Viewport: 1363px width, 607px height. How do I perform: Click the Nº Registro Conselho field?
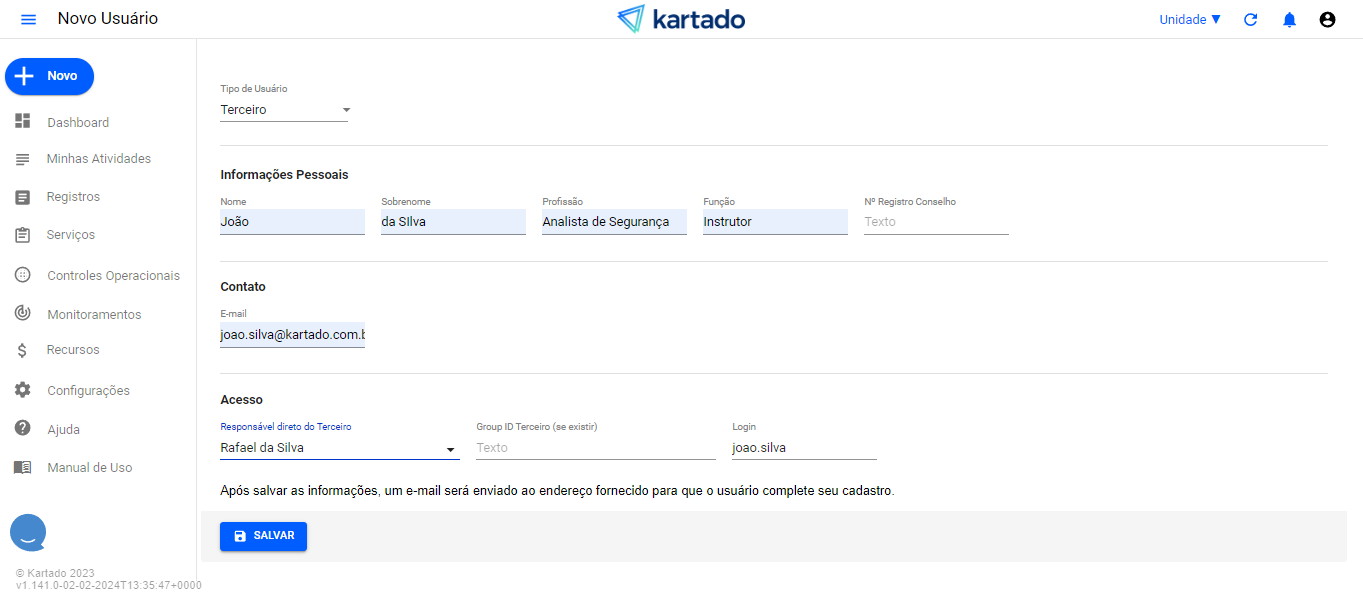(935, 222)
